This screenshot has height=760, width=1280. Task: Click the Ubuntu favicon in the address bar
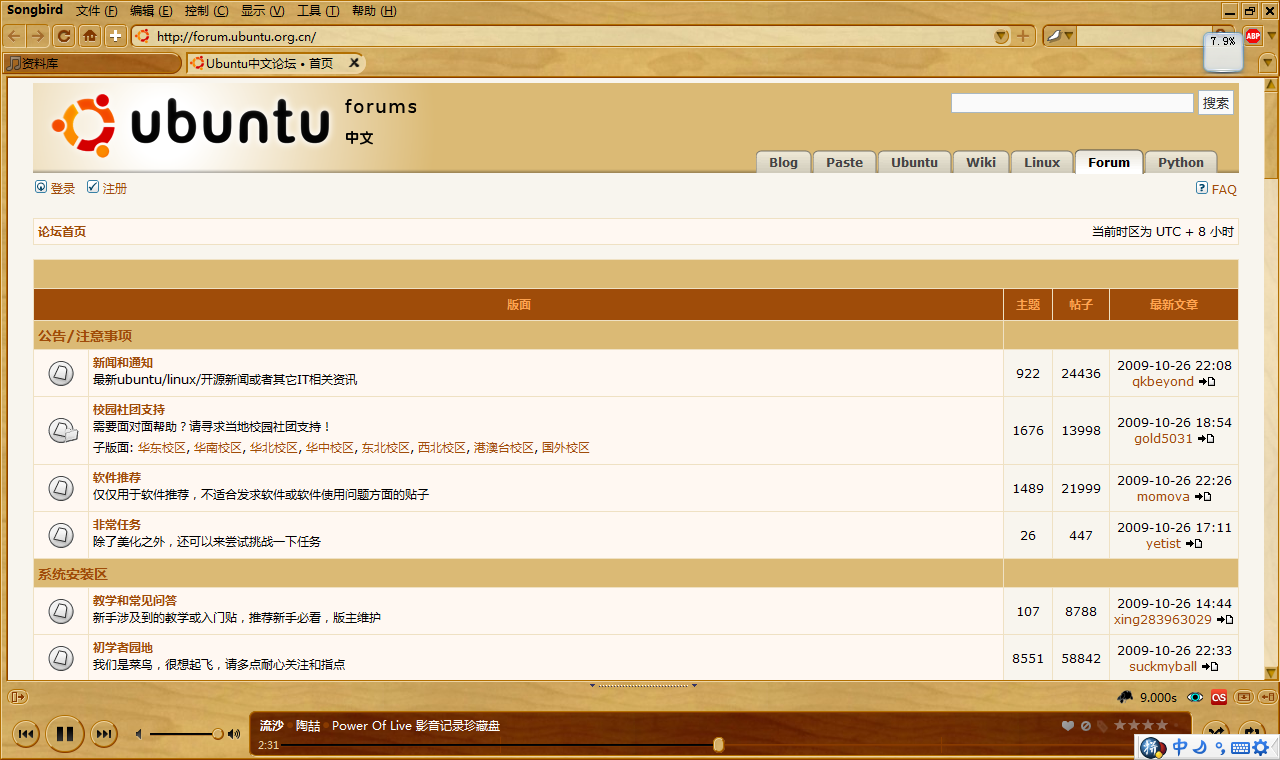tap(142, 36)
